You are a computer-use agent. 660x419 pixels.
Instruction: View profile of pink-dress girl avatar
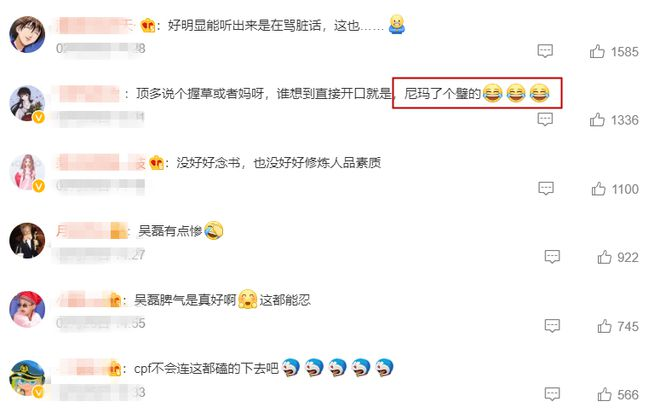coord(27,172)
